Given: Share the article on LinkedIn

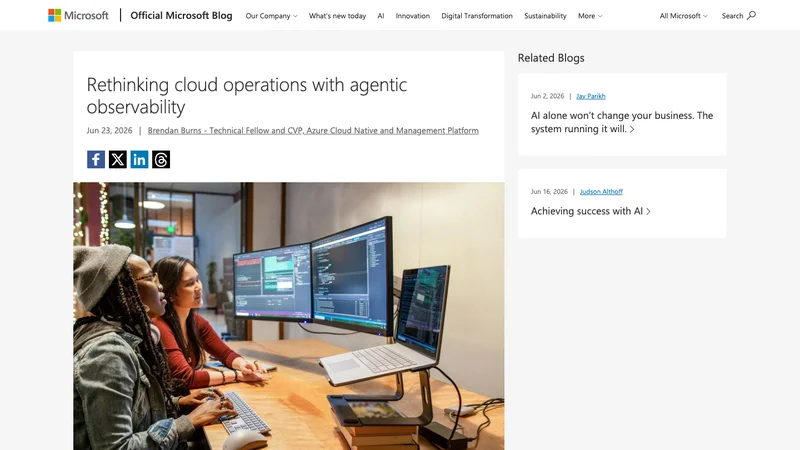Looking at the screenshot, I should pos(139,159).
